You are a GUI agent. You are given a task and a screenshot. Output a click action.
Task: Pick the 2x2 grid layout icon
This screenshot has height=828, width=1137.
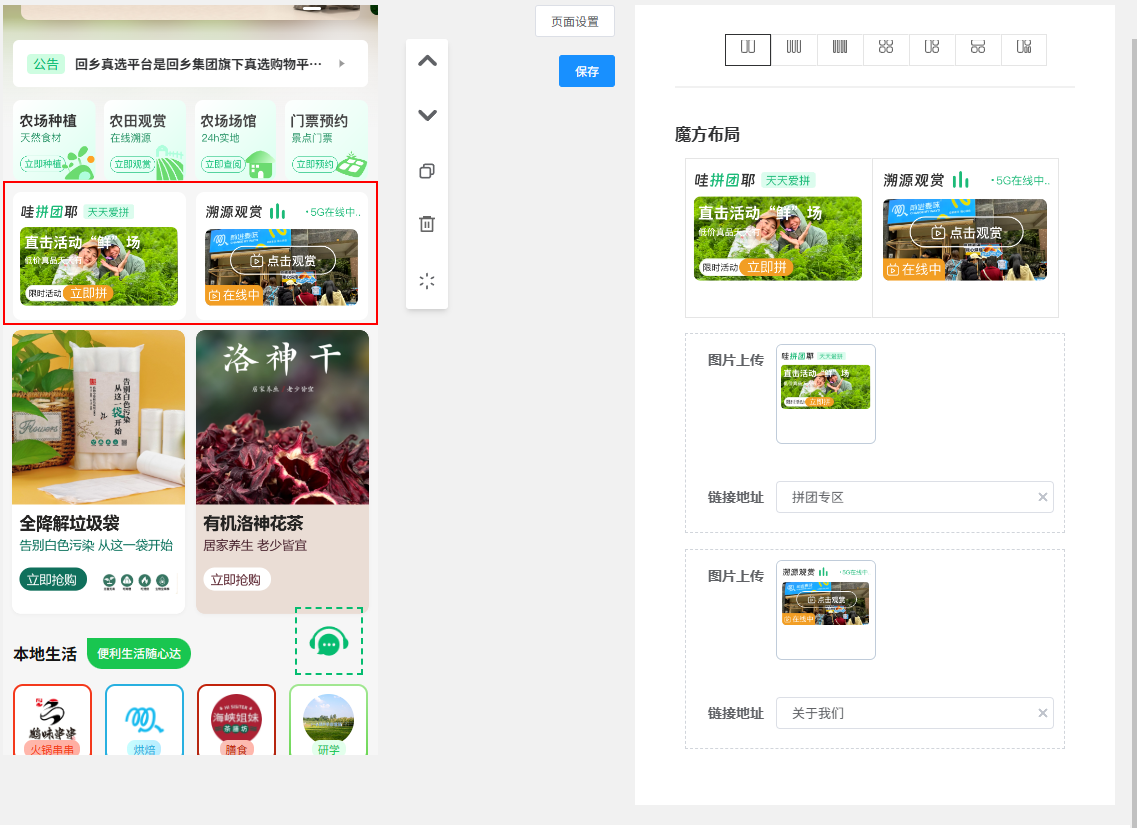pyautogui.click(x=886, y=49)
